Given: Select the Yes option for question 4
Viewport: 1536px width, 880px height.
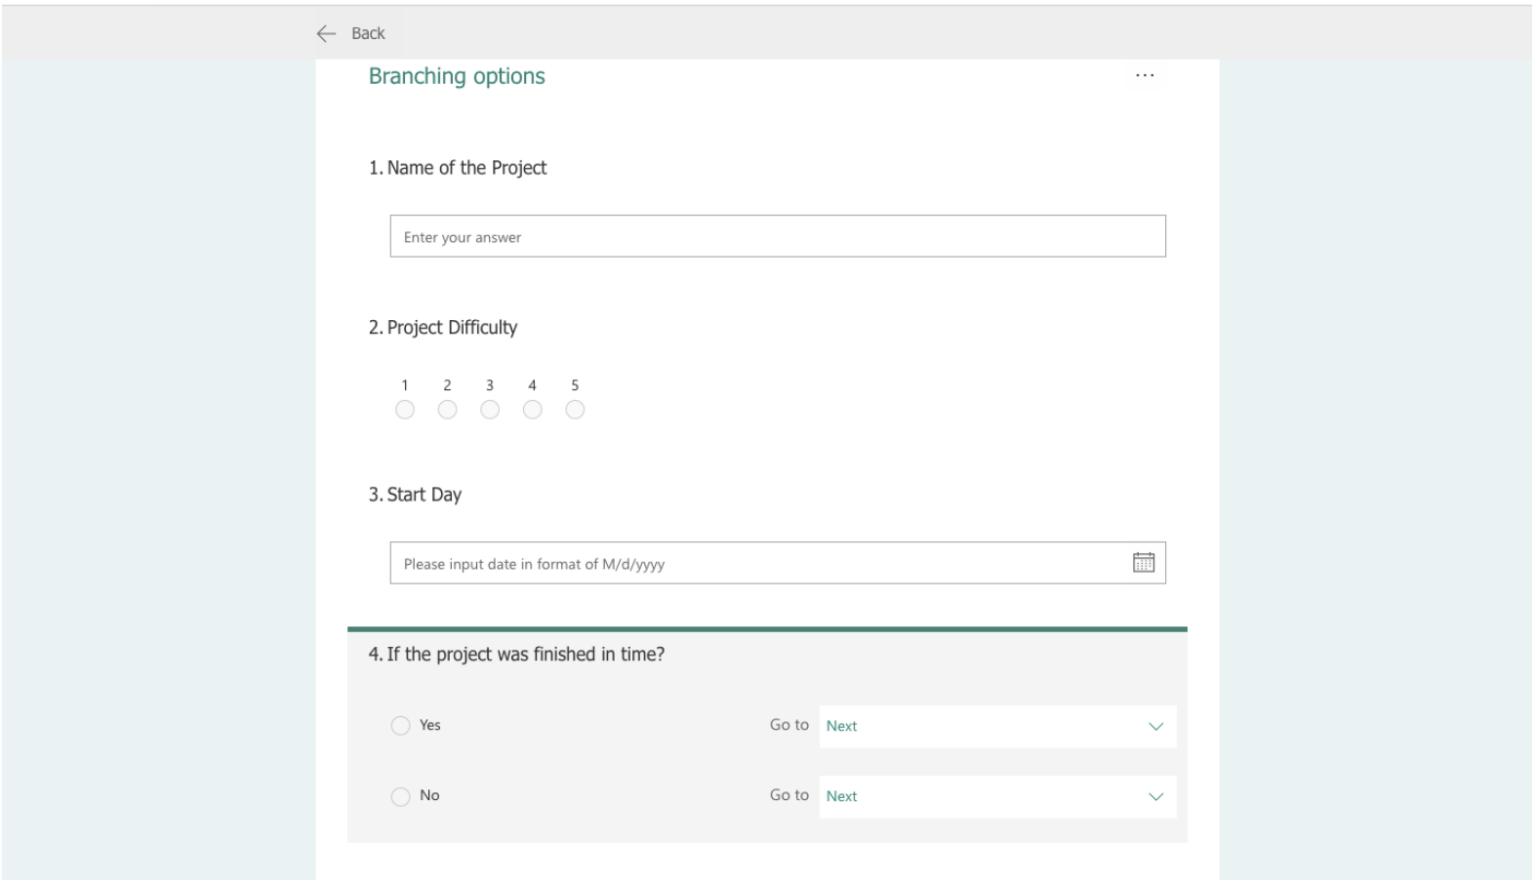Looking at the screenshot, I should click(x=401, y=725).
